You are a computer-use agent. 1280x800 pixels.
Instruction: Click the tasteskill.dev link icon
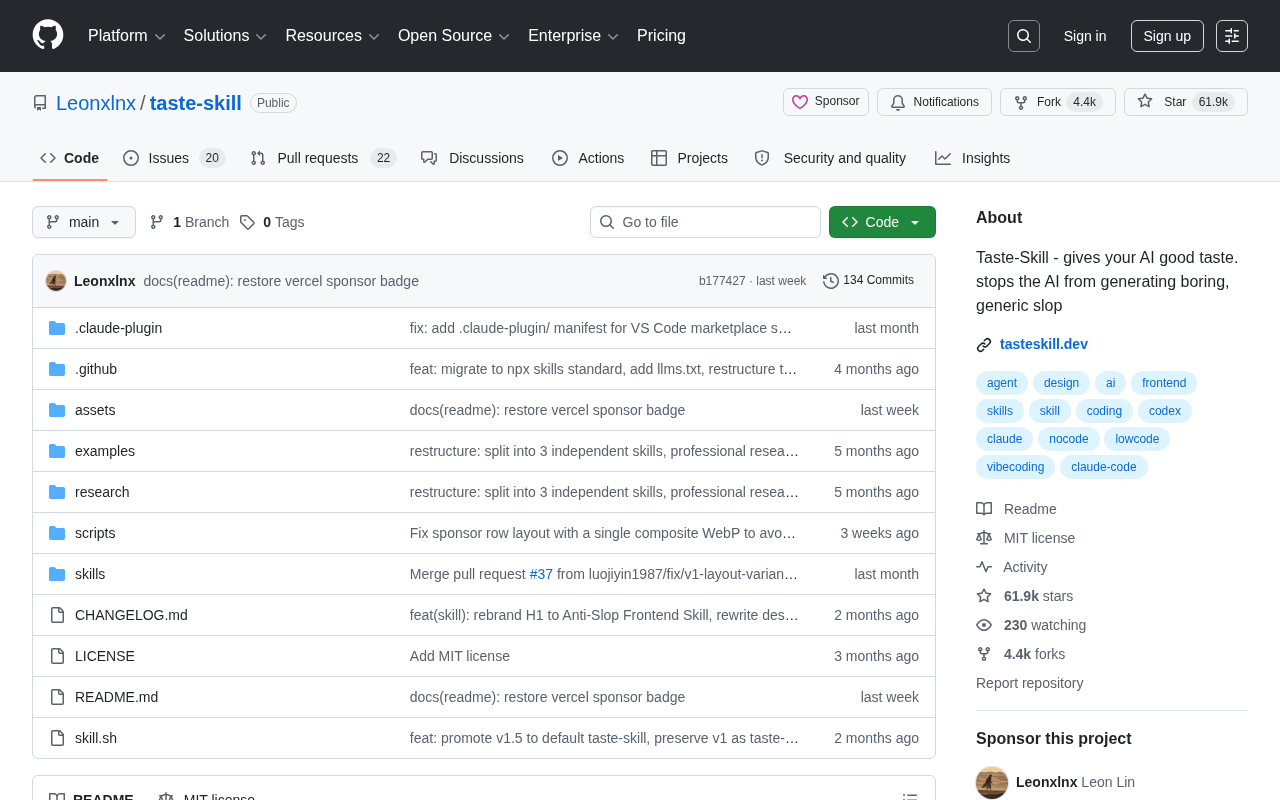click(x=984, y=345)
